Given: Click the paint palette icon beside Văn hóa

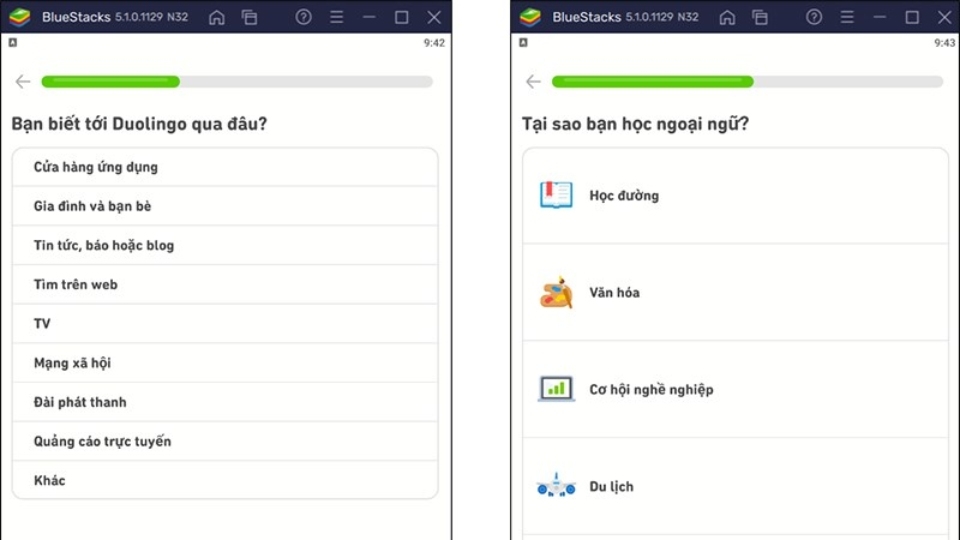Looking at the screenshot, I should [556, 293].
